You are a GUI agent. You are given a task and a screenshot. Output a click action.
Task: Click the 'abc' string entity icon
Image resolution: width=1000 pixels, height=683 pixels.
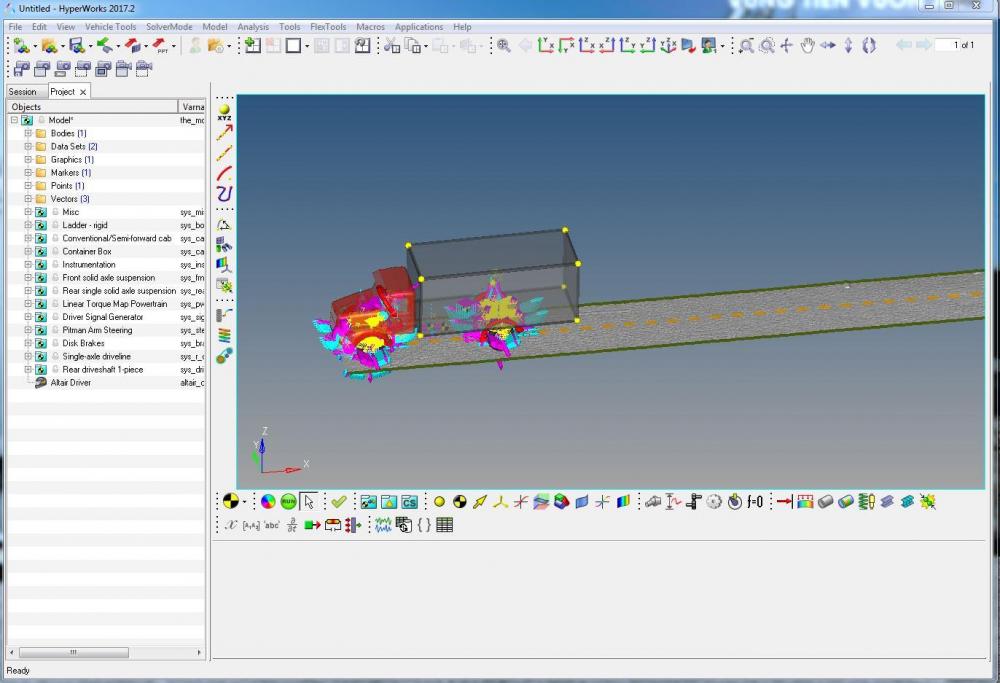click(272, 525)
